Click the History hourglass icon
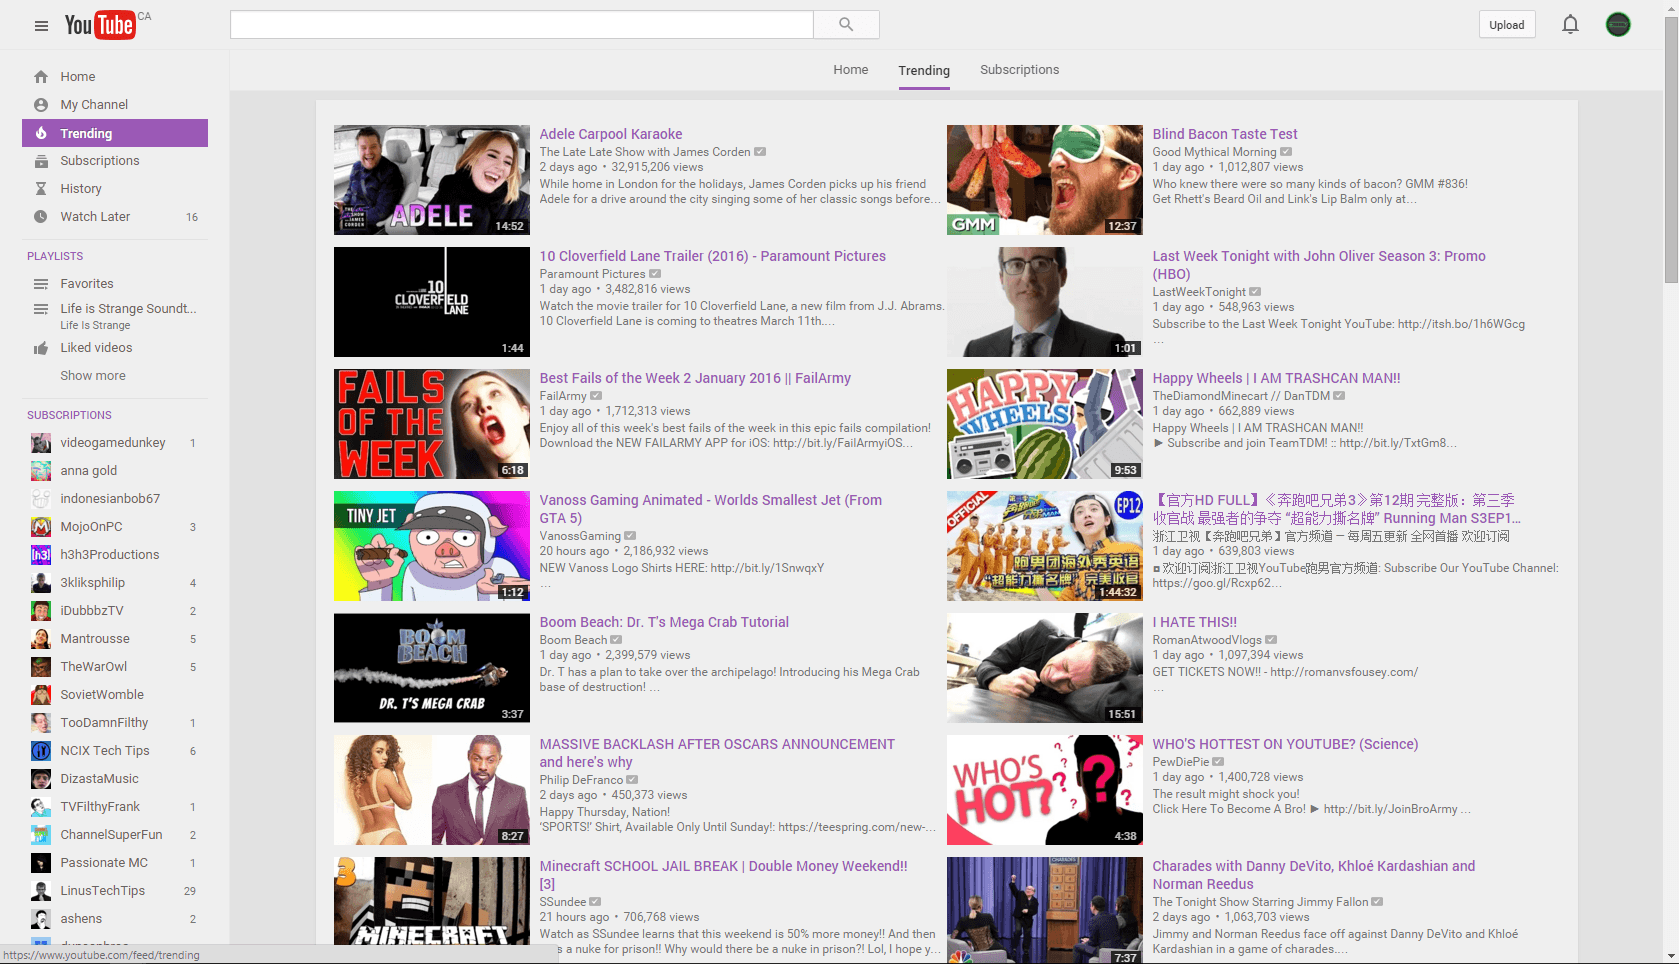 point(41,189)
